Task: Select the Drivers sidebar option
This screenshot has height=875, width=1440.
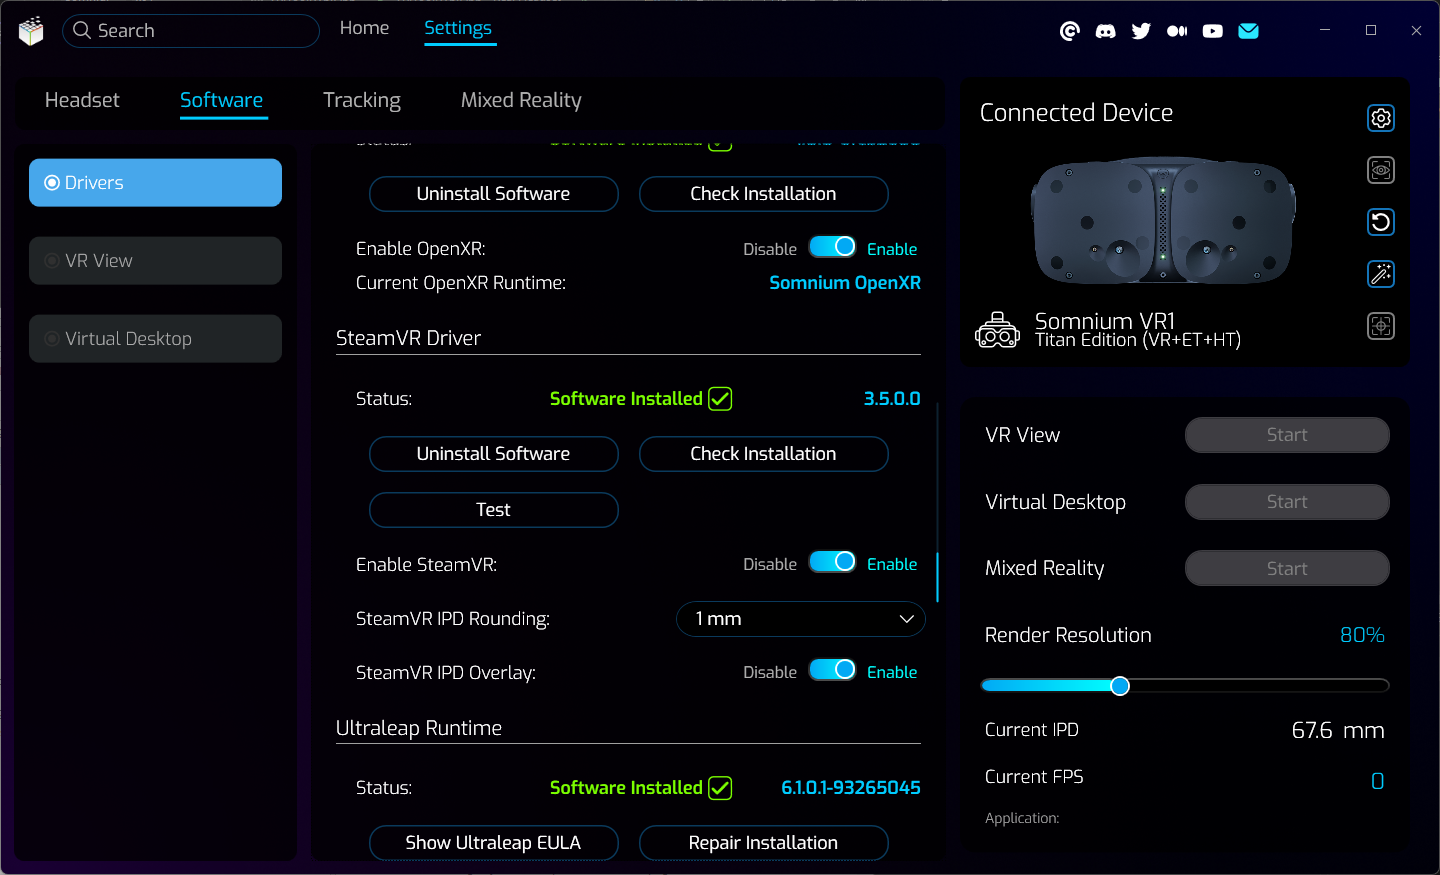Action: point(155,183)
